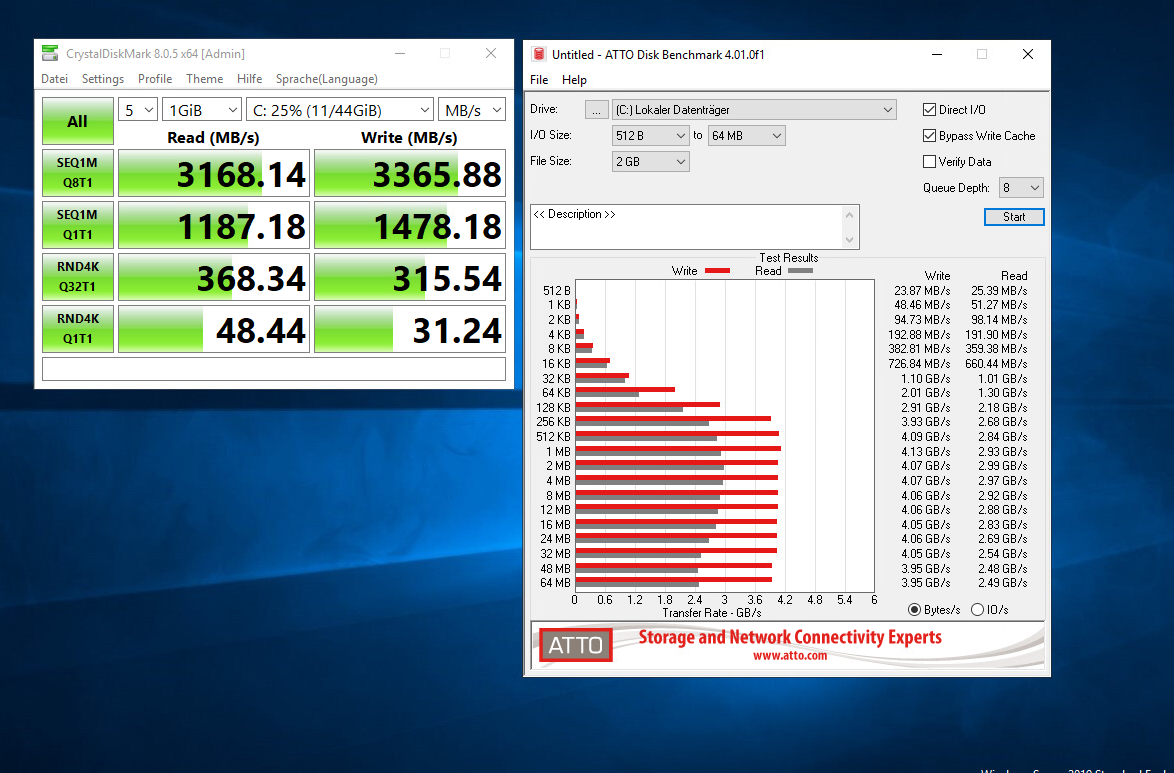Viewport: 1174px width, 773px height.
Task: Click RND4K Q32T1 read value 368.34
Action: pyautogui.click(x=214, y=276)
